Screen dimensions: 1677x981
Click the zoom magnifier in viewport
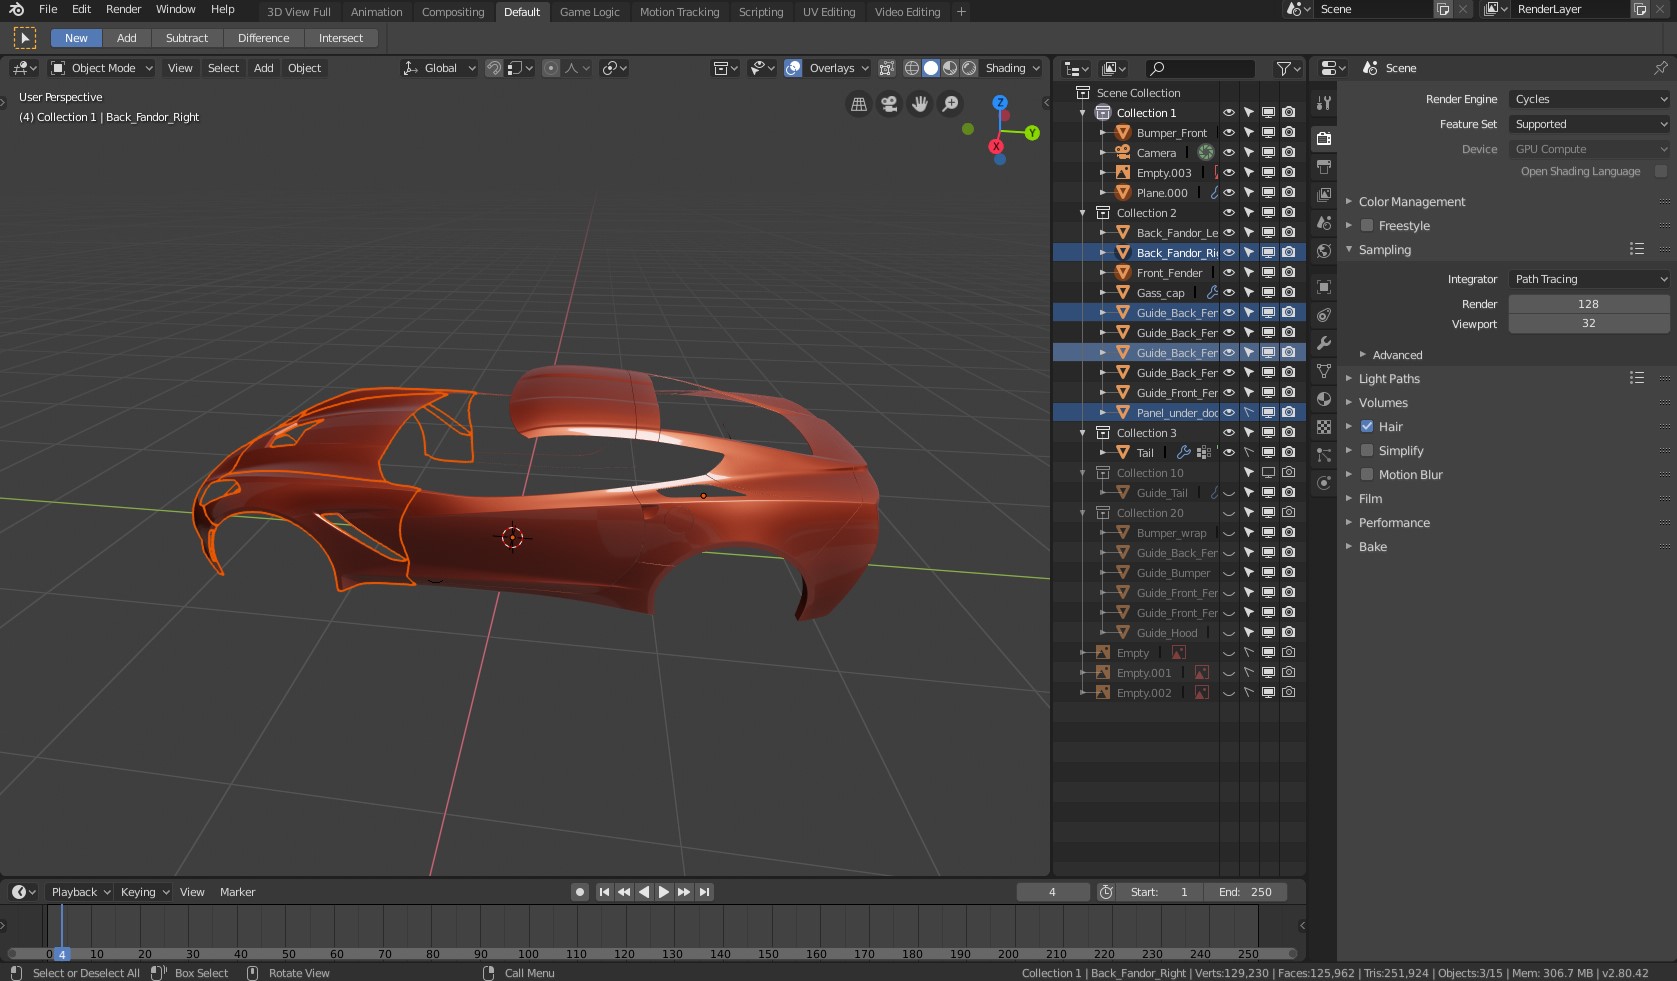pyautogui.click(x=951, y=104)
